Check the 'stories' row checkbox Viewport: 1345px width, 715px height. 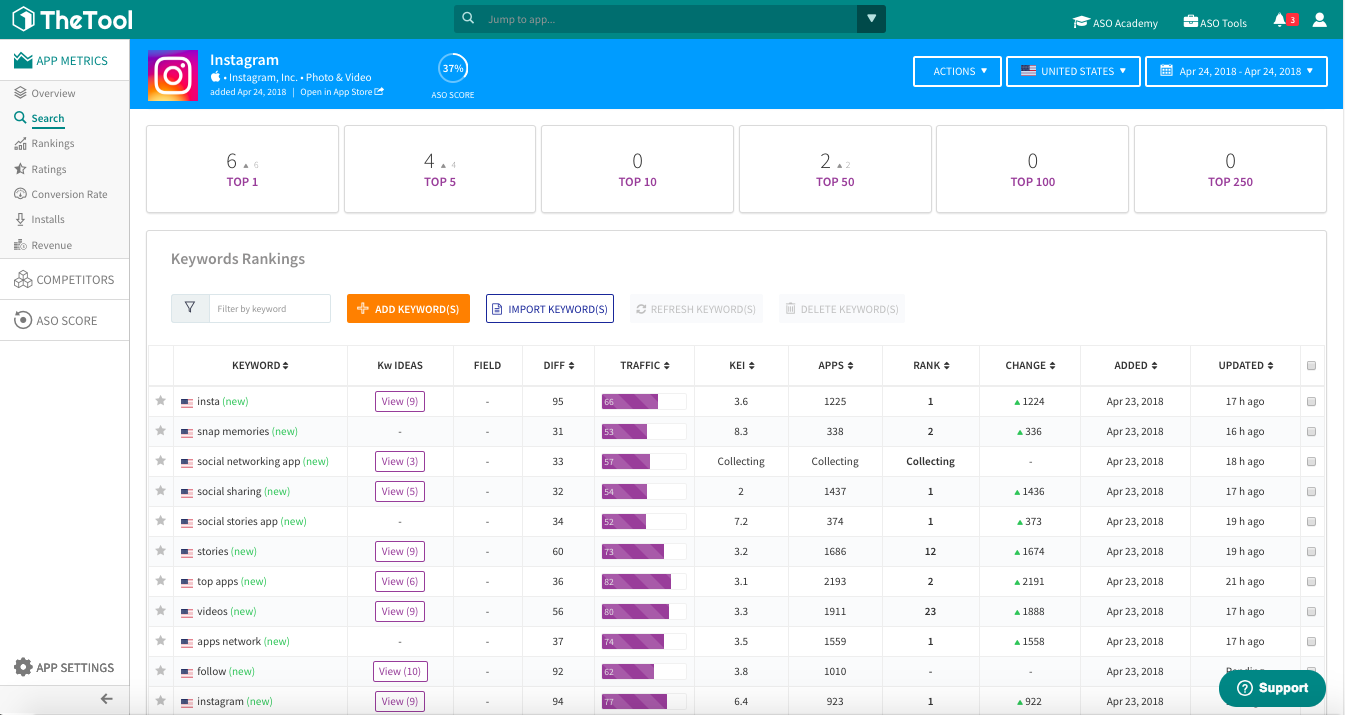[x=1311, y=552]
